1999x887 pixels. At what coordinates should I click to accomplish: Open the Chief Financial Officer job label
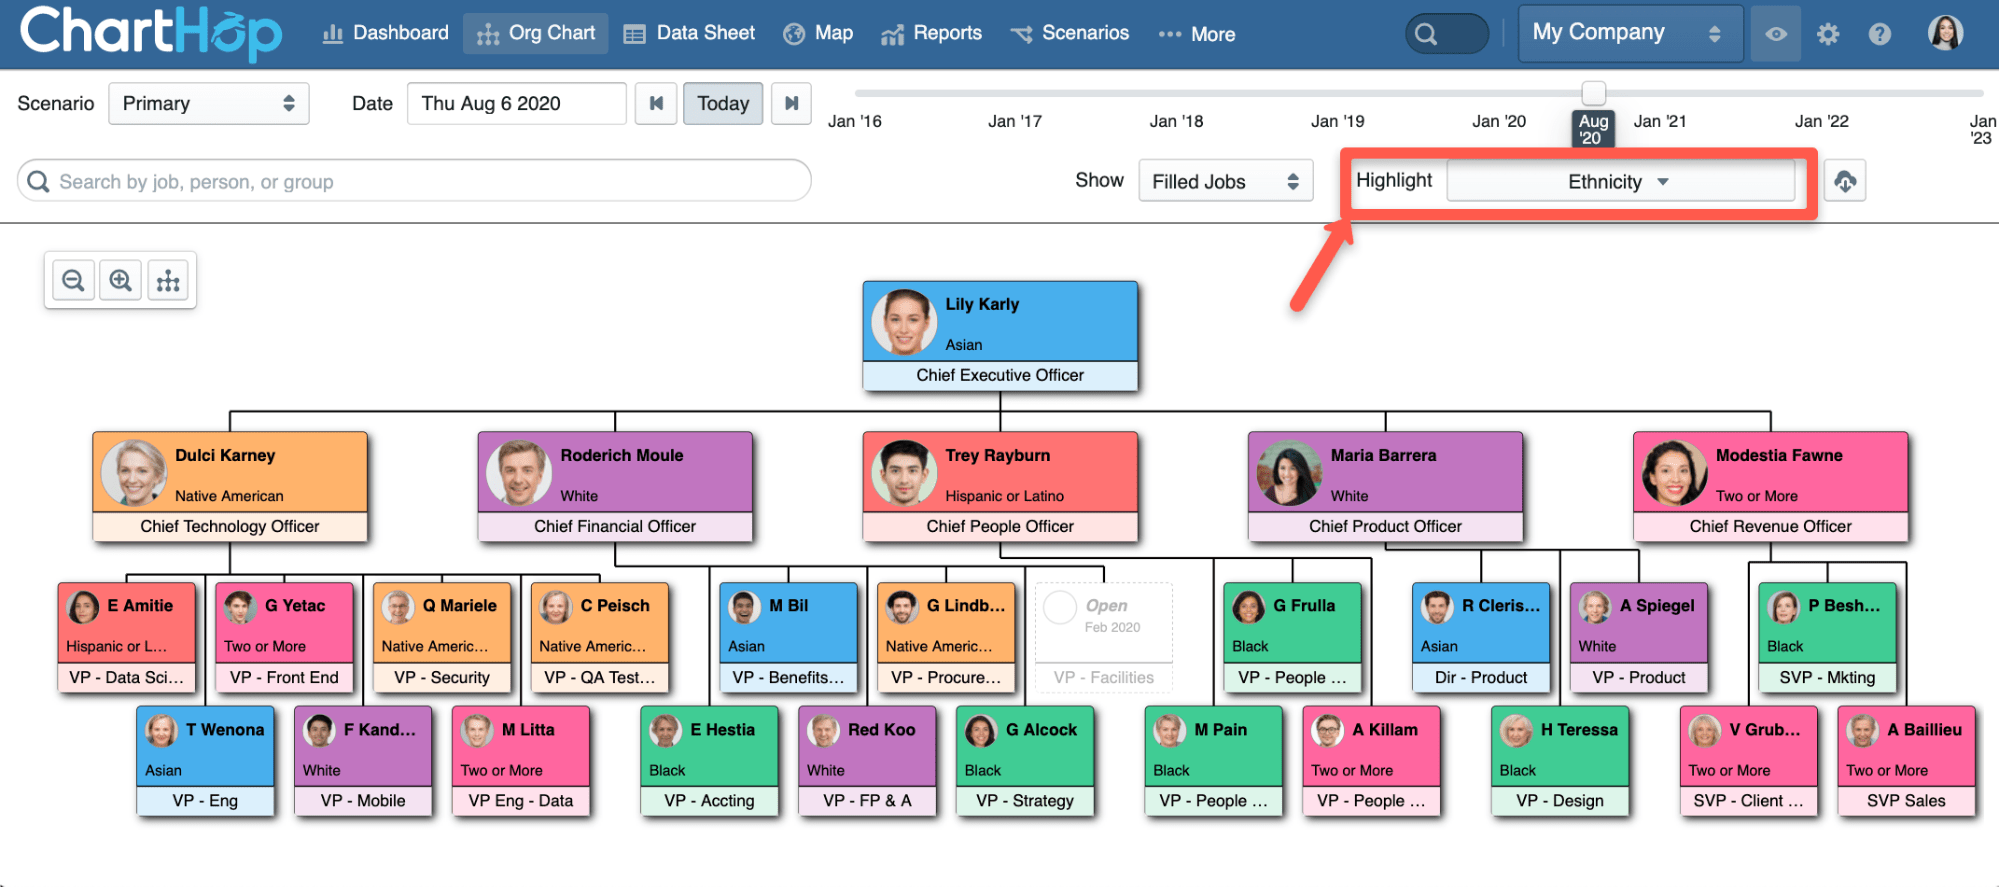(615, 526)
